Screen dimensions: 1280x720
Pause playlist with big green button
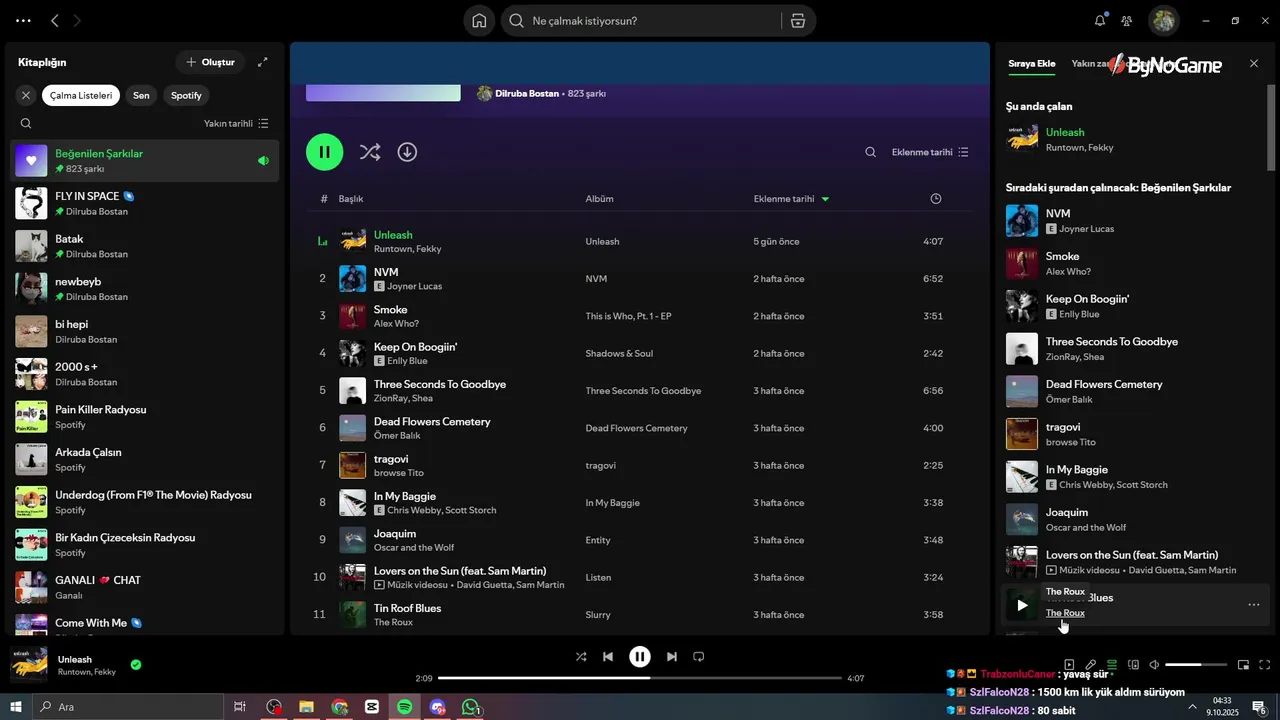coord(325,152)
